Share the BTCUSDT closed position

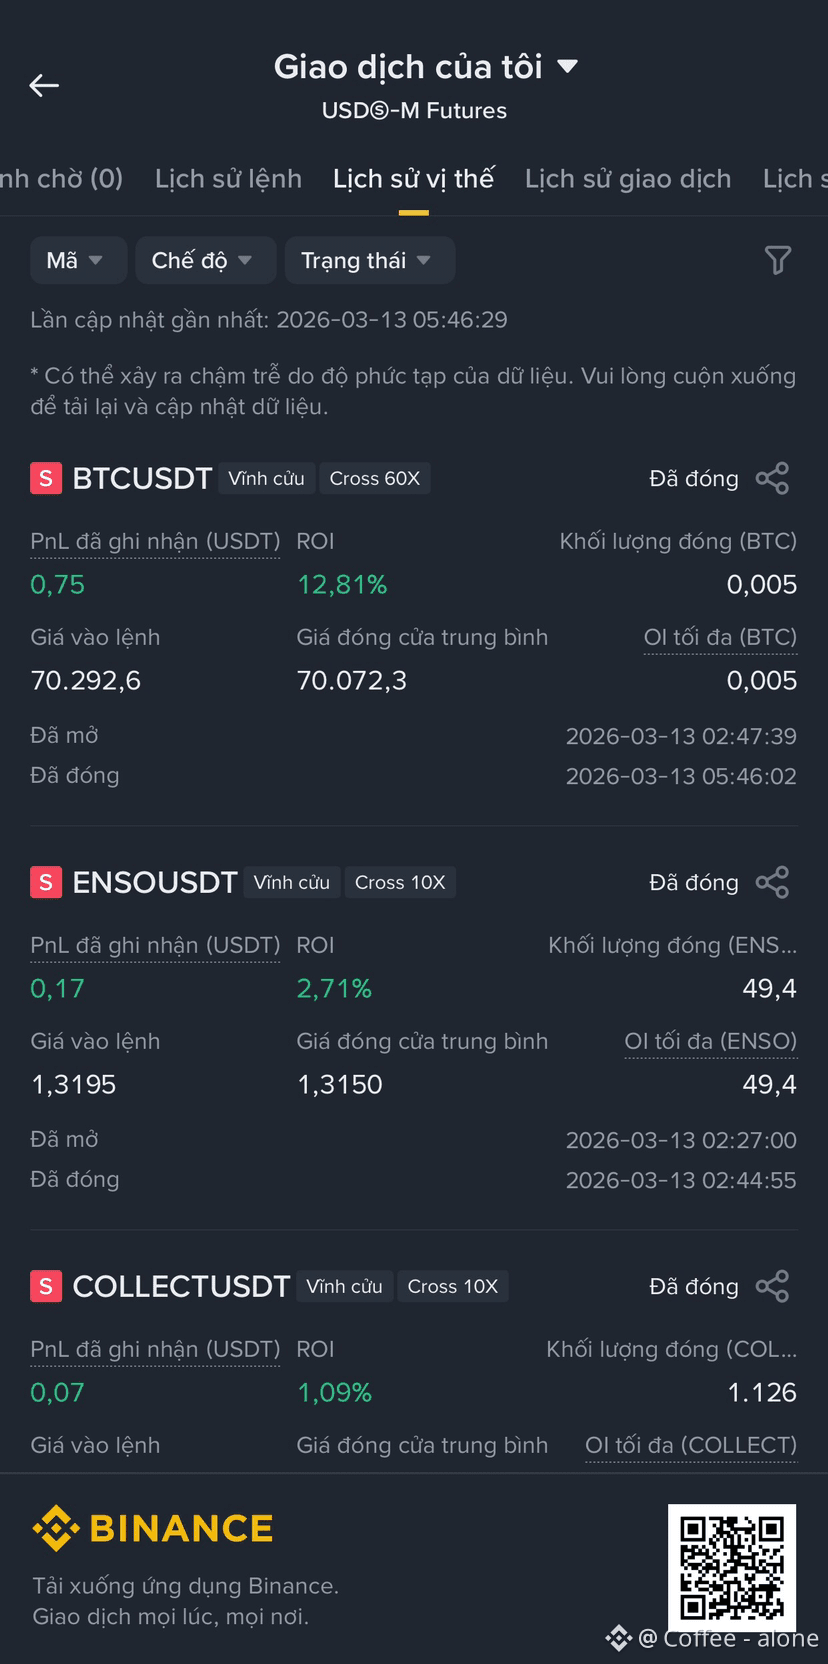click(772, 479)
